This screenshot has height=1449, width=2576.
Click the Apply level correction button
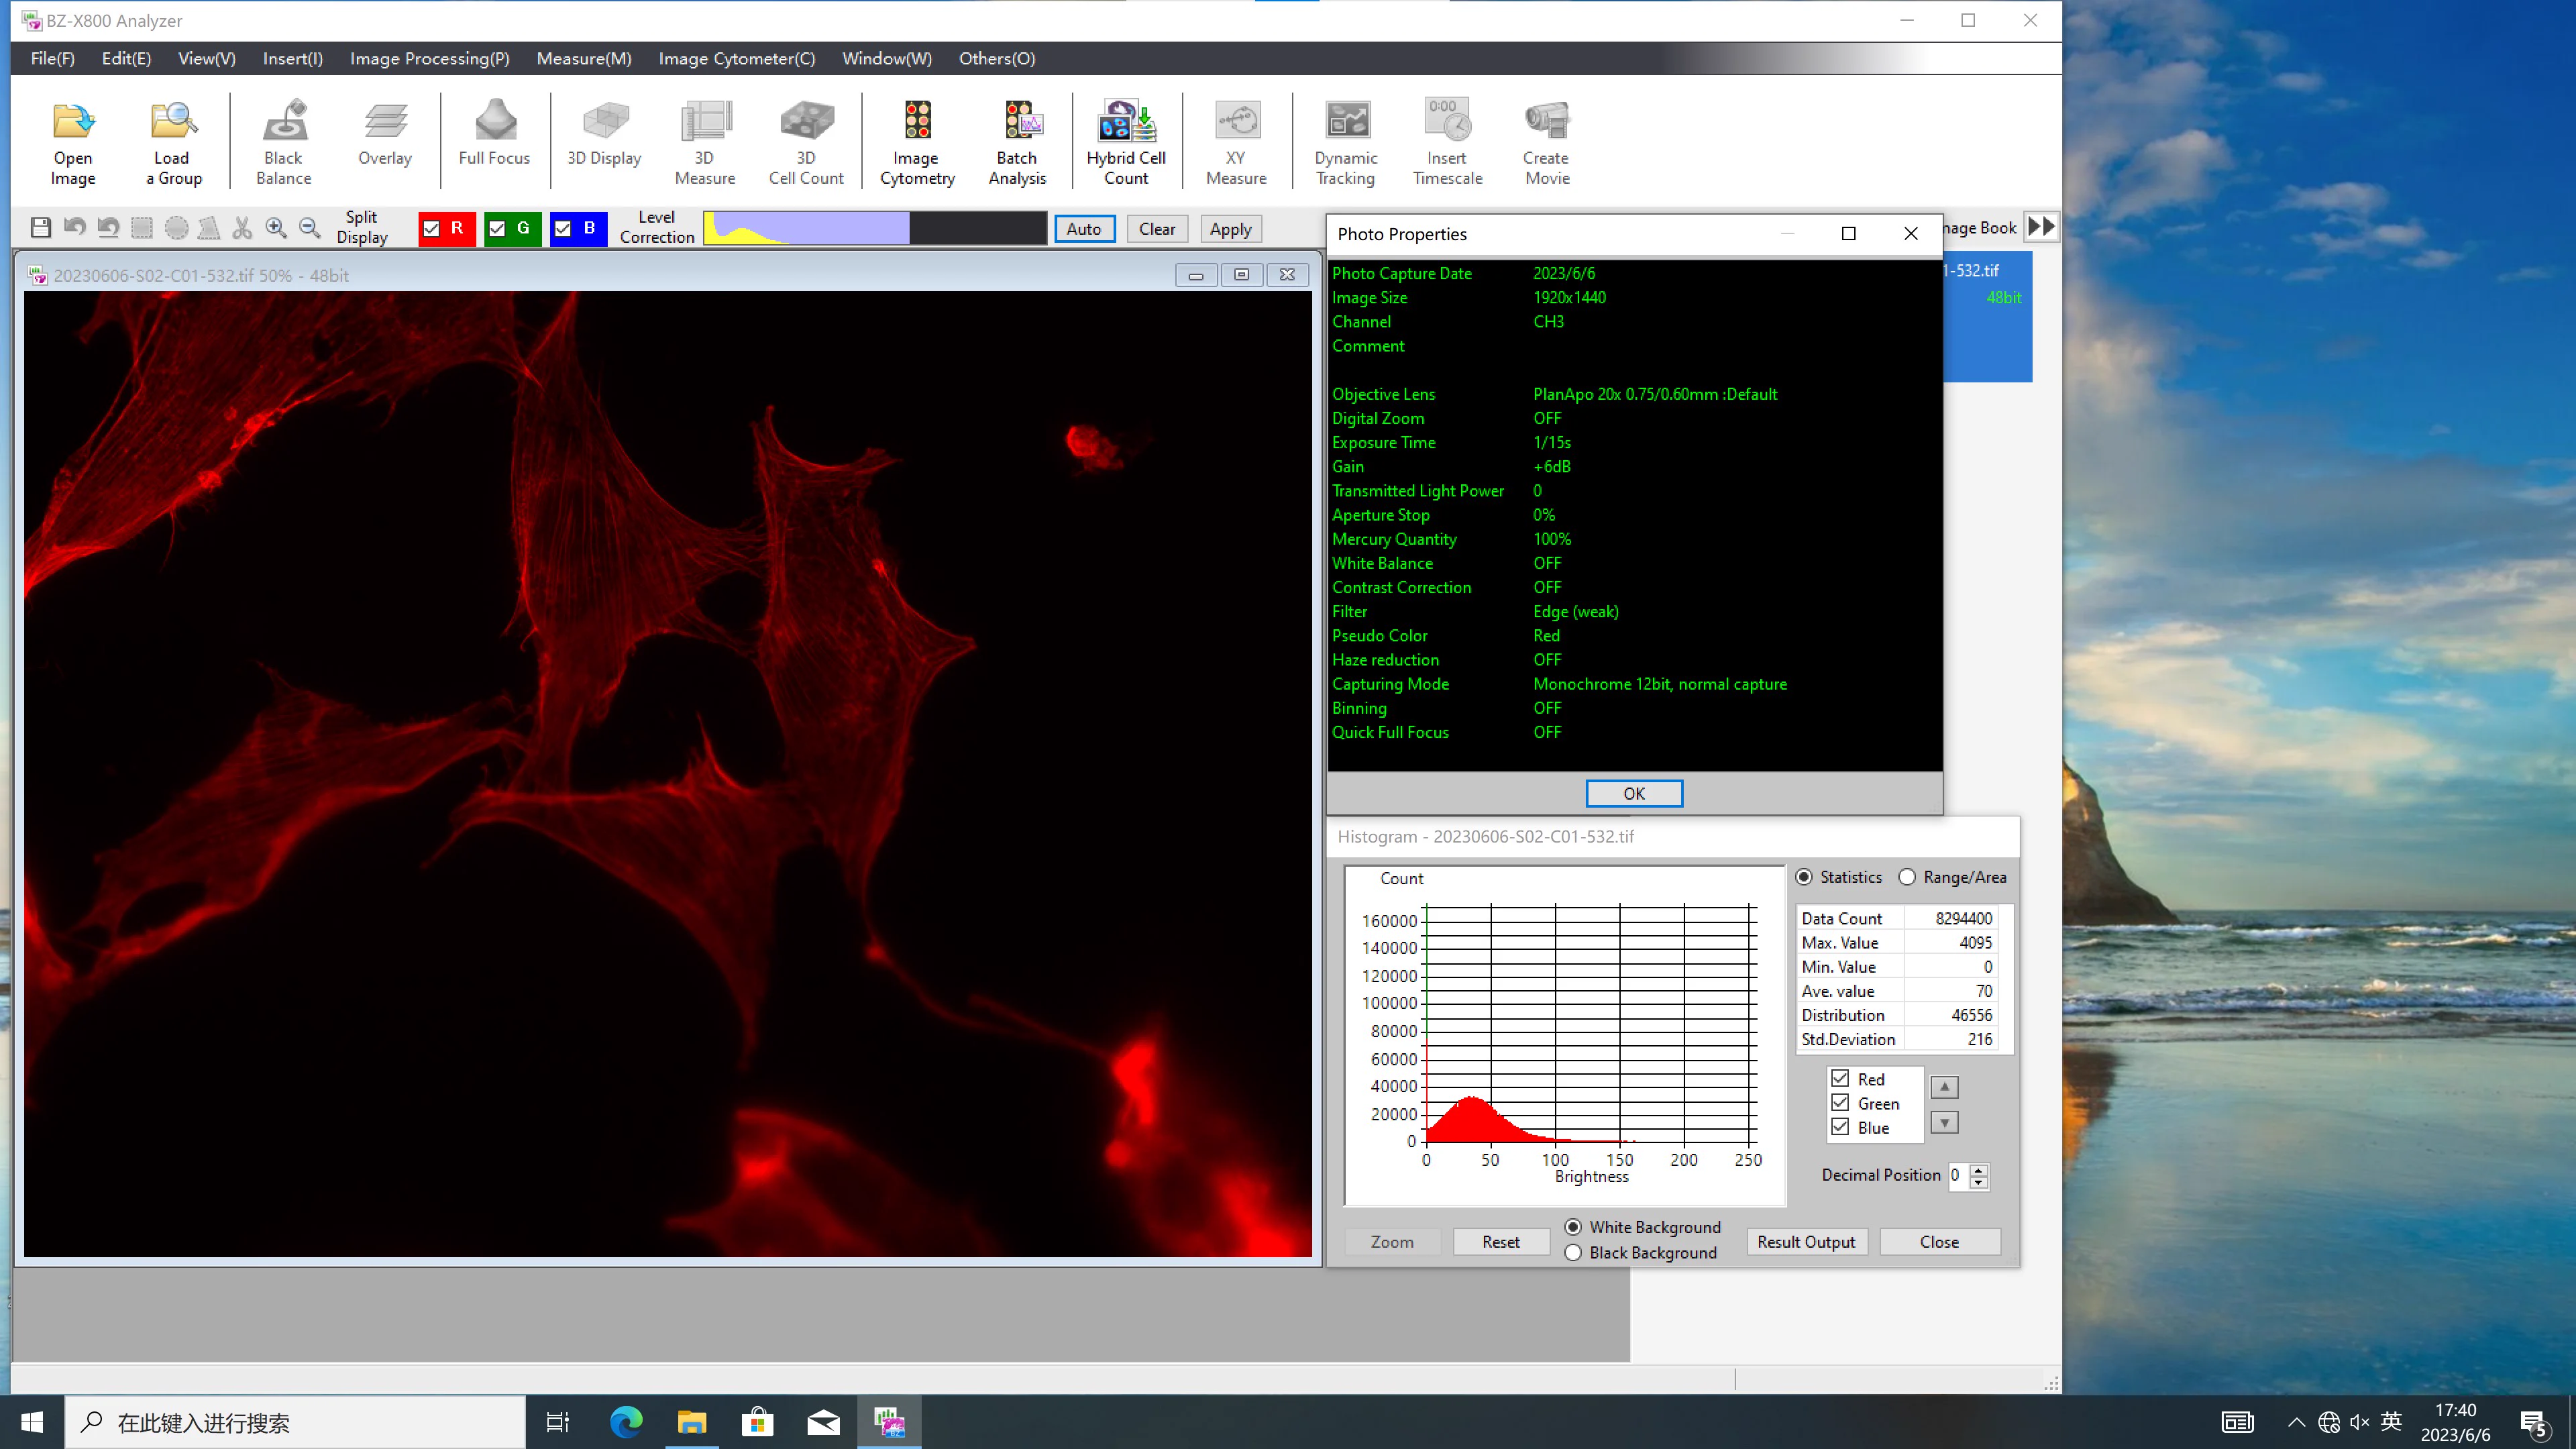(1230, 229)
